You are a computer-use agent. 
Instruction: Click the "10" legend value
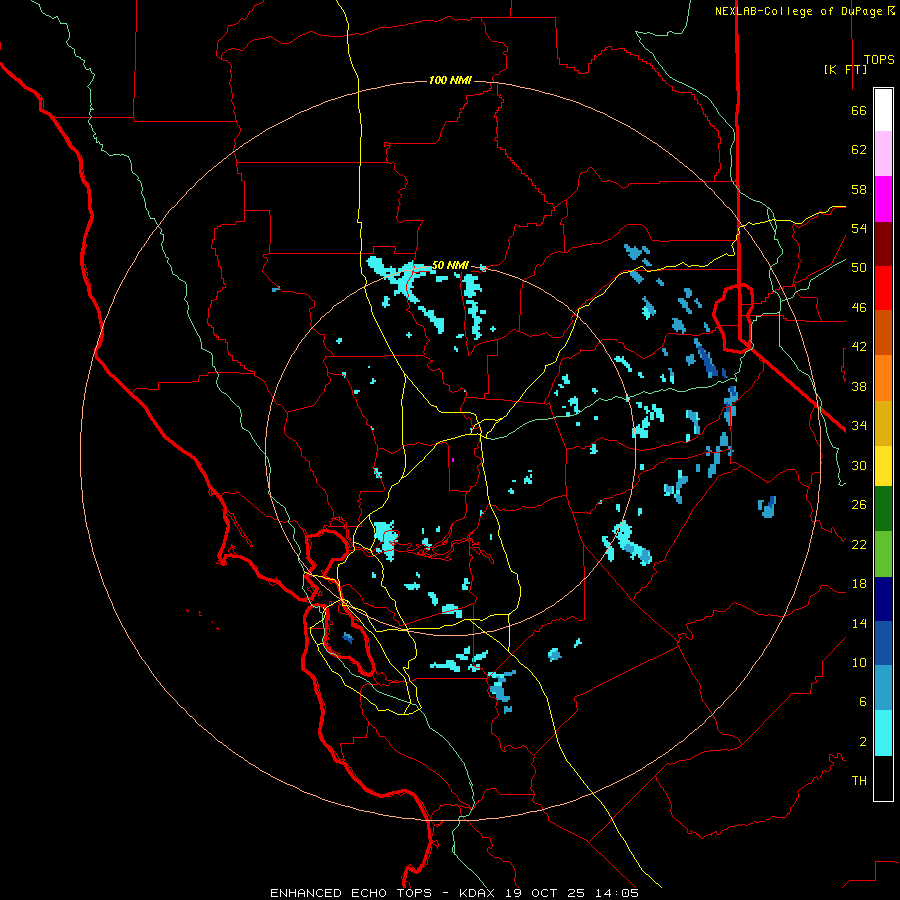pyautogui.click(x=859, y=662)
